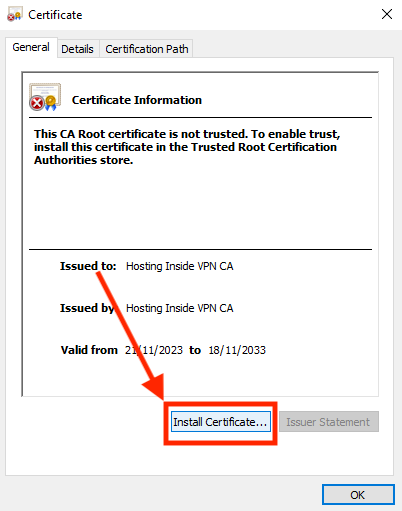This screenshot has width=402, height=511.
Task: Click the Valid from label
Action: pos(89,350)
